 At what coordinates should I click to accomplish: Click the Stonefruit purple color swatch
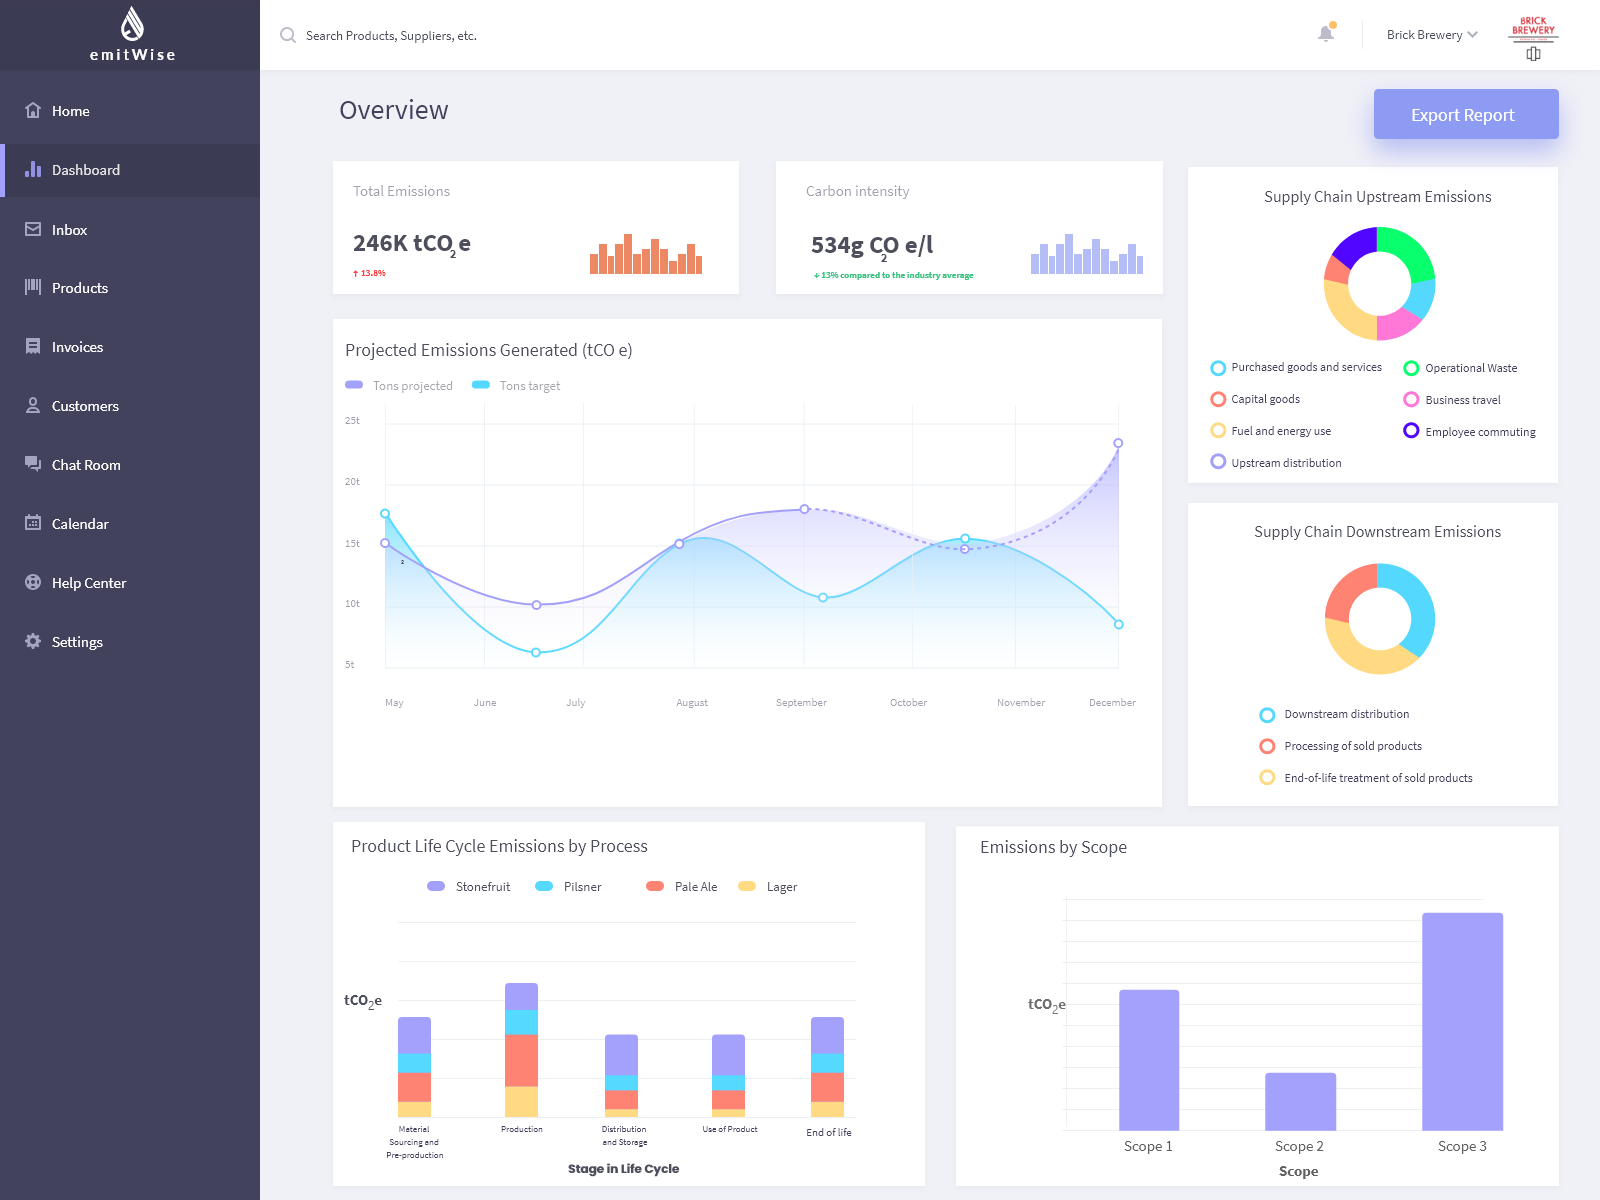pos(436,886)
